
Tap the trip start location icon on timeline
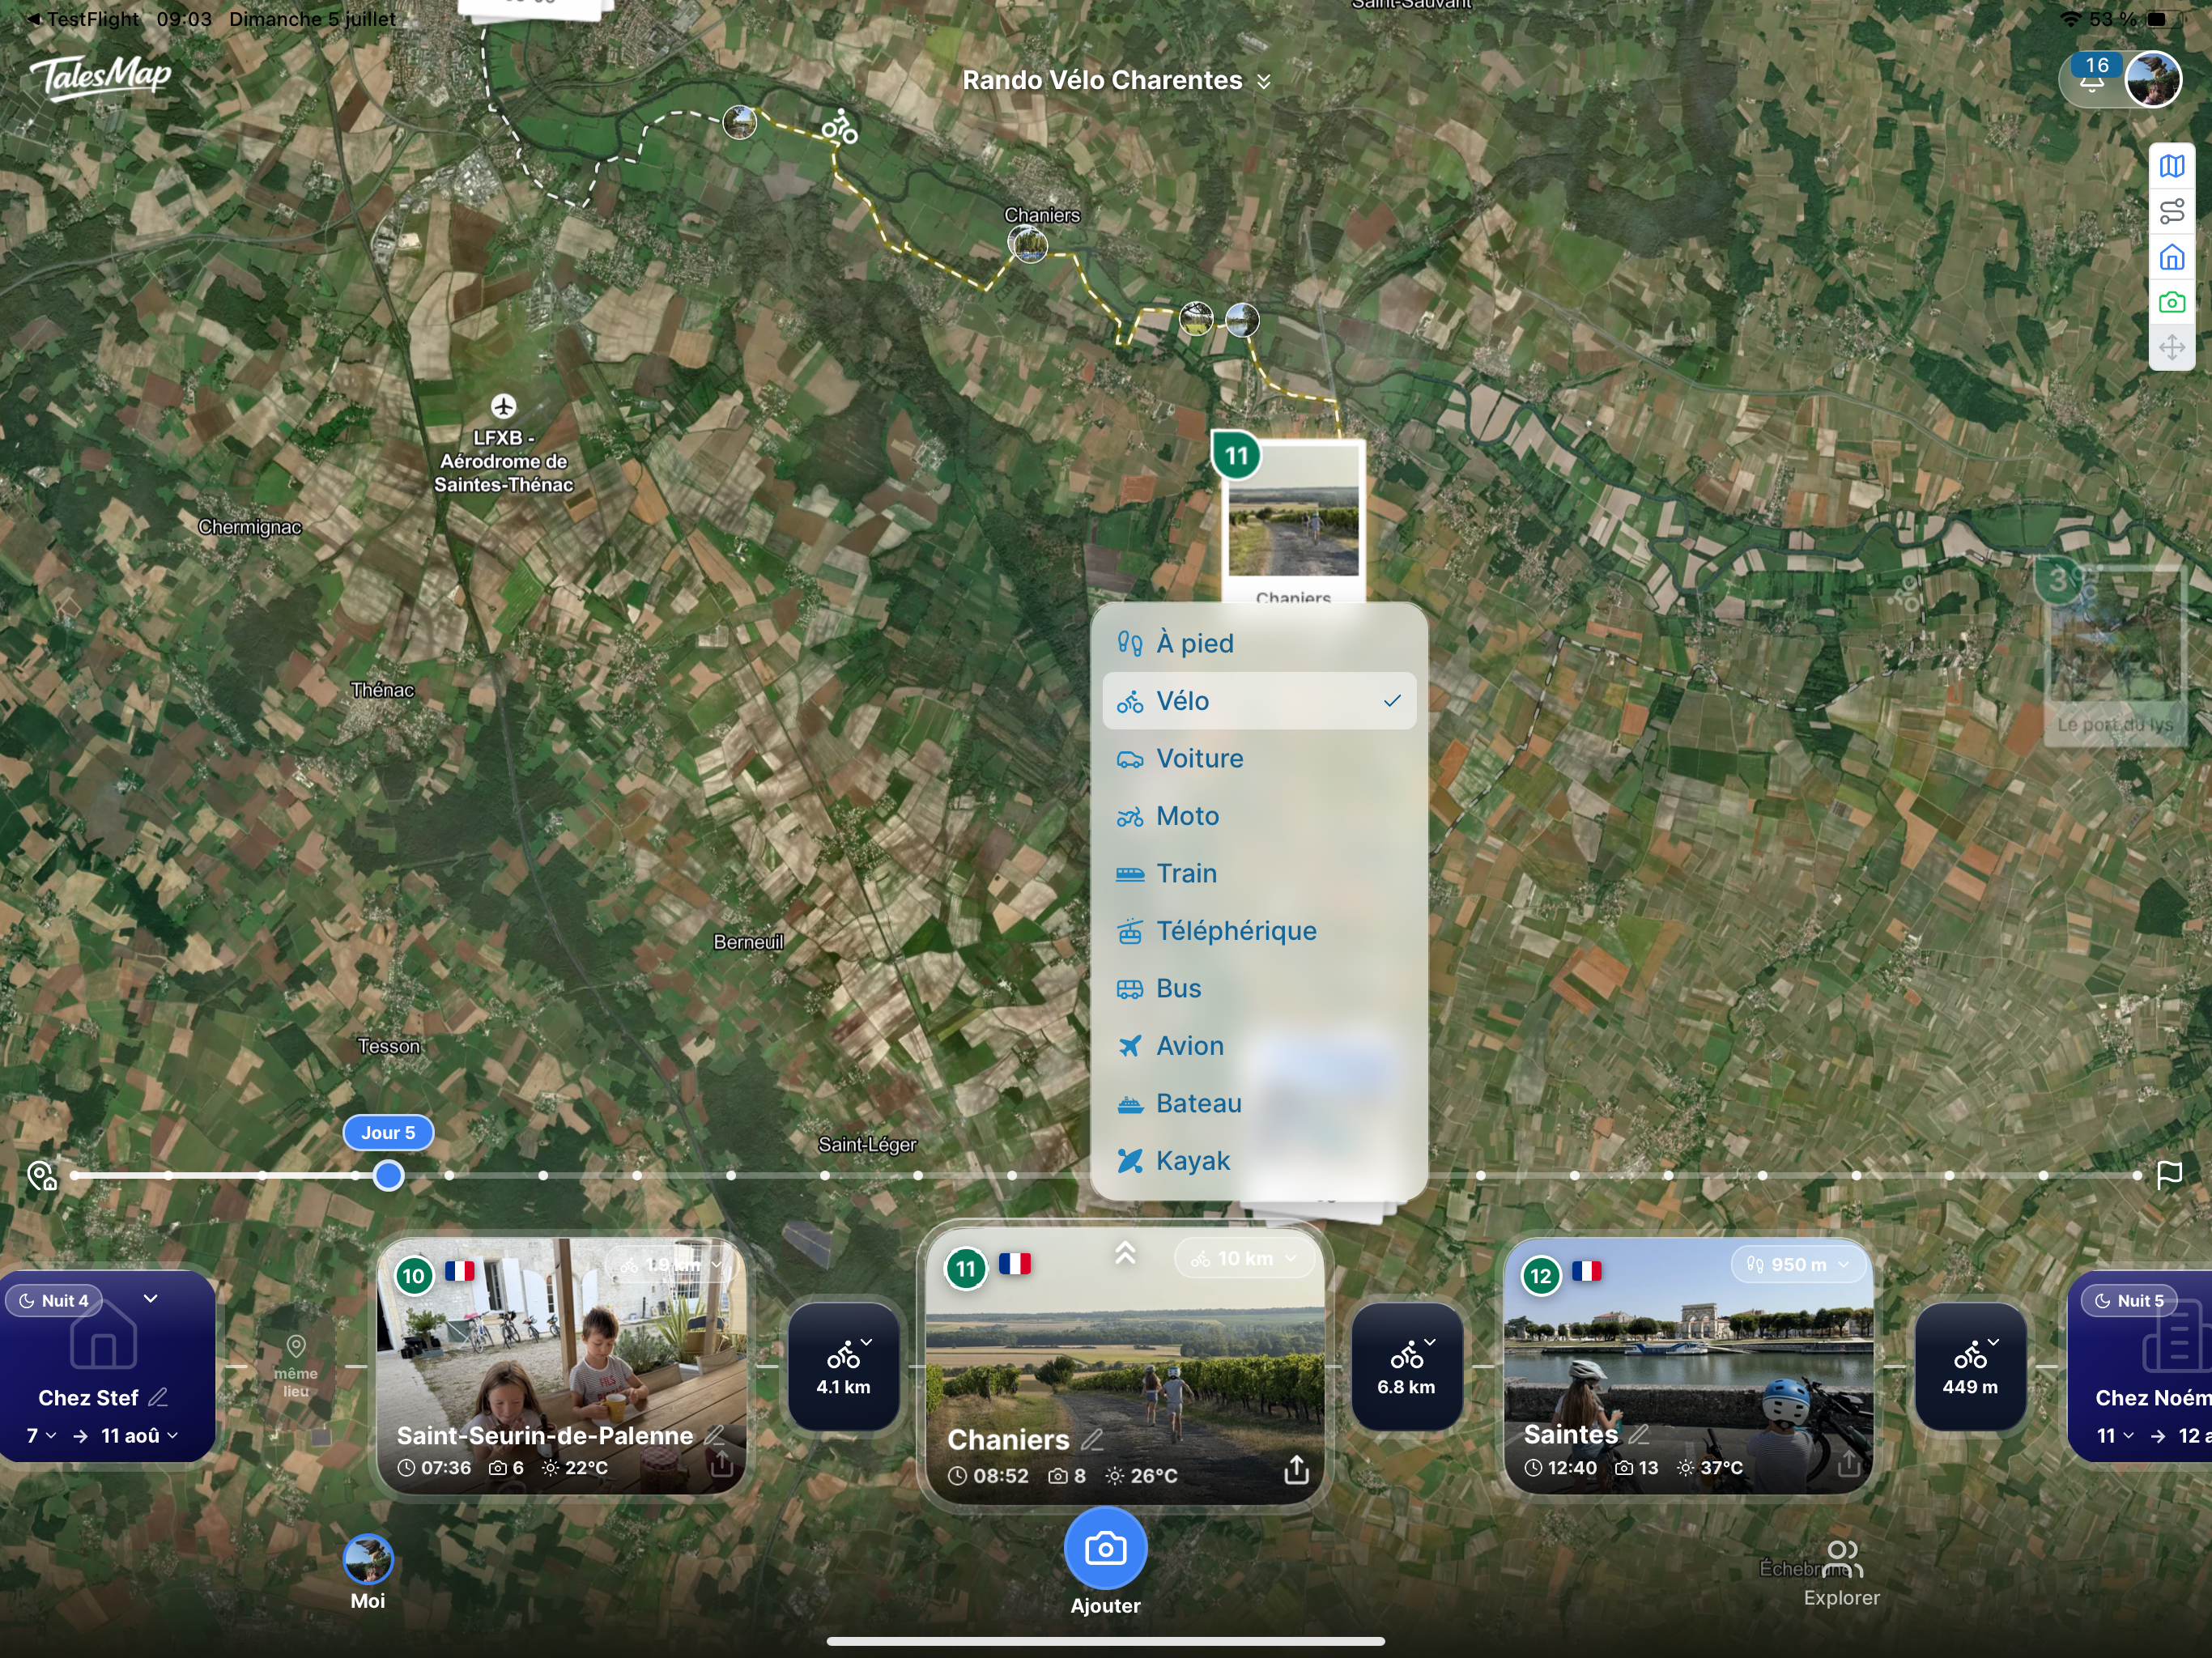[x=42, y=1176]
